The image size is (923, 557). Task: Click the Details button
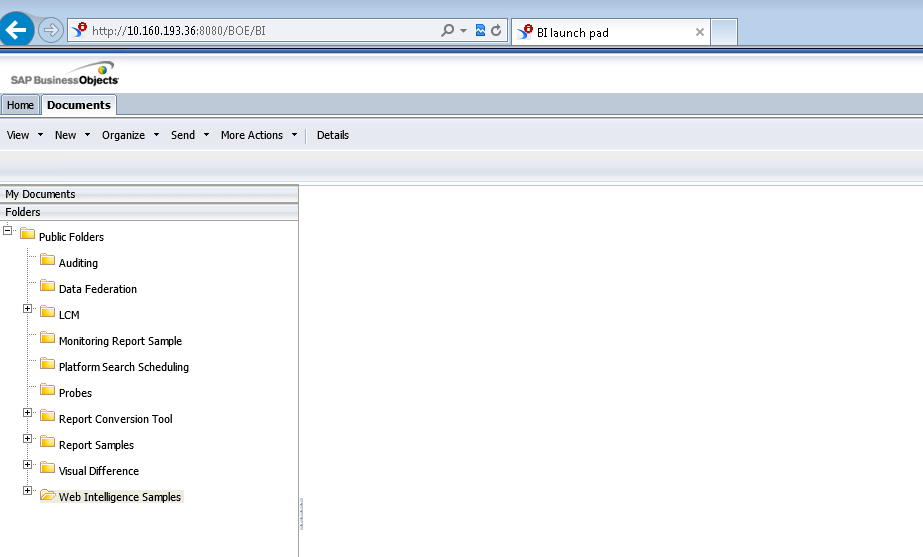333,135
